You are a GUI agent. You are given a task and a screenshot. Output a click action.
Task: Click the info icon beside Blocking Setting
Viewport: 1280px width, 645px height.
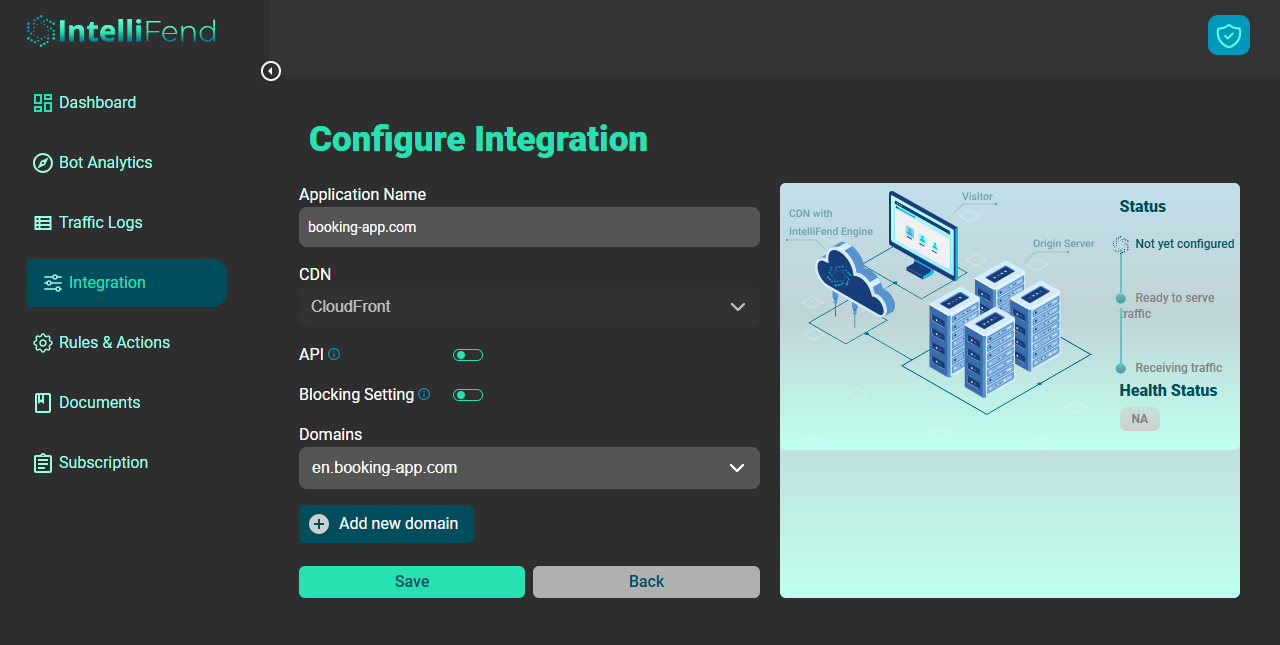click(x=424, y=394)
